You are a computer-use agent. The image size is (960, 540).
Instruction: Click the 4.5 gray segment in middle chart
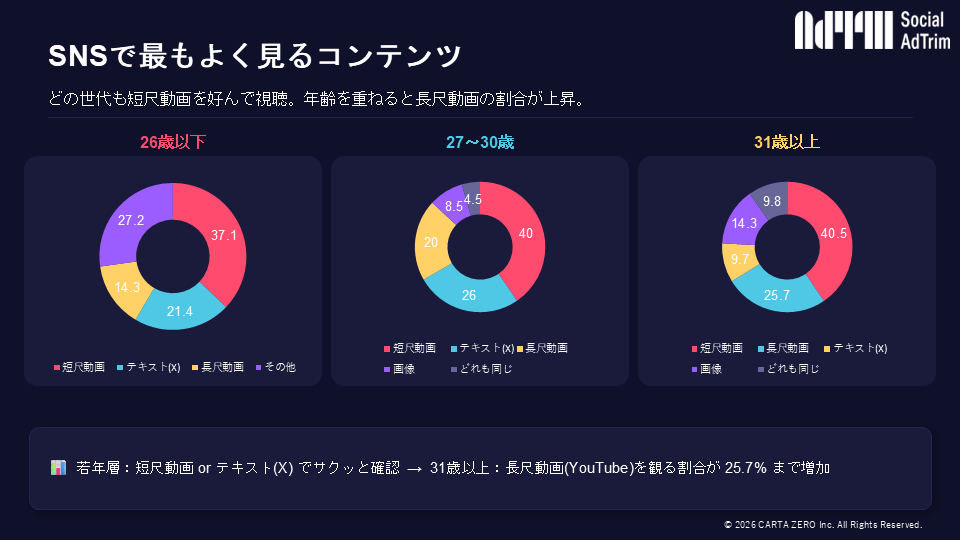[472, 198]
